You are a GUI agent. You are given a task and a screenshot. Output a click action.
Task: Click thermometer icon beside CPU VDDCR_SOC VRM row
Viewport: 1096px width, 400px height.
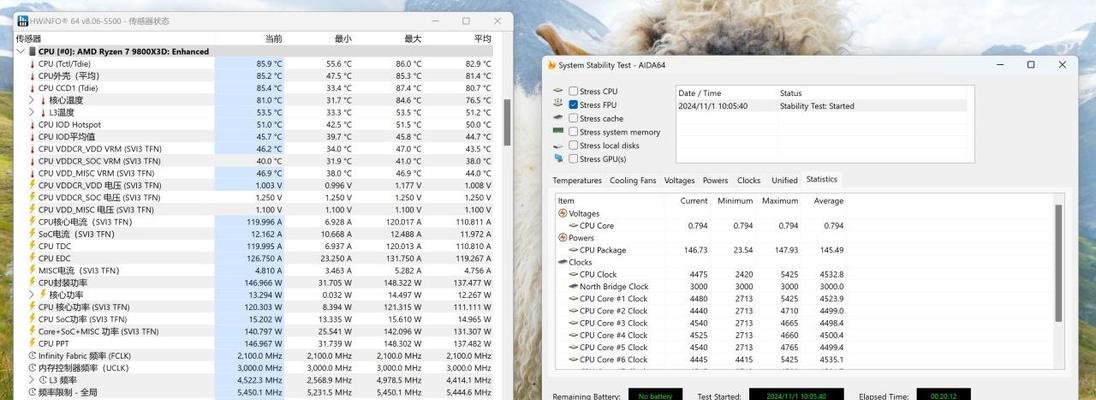click(x=32, y=161)
